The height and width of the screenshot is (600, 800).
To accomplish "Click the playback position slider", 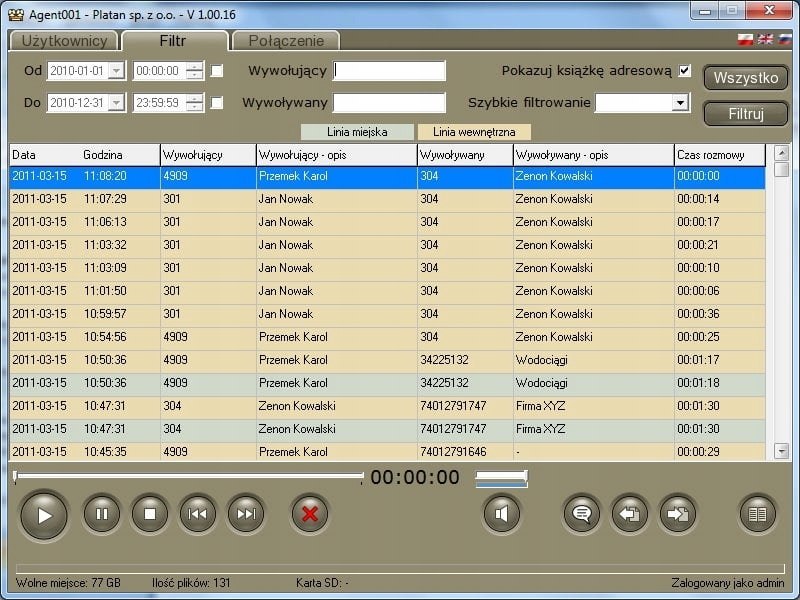I will click(189, 477).
